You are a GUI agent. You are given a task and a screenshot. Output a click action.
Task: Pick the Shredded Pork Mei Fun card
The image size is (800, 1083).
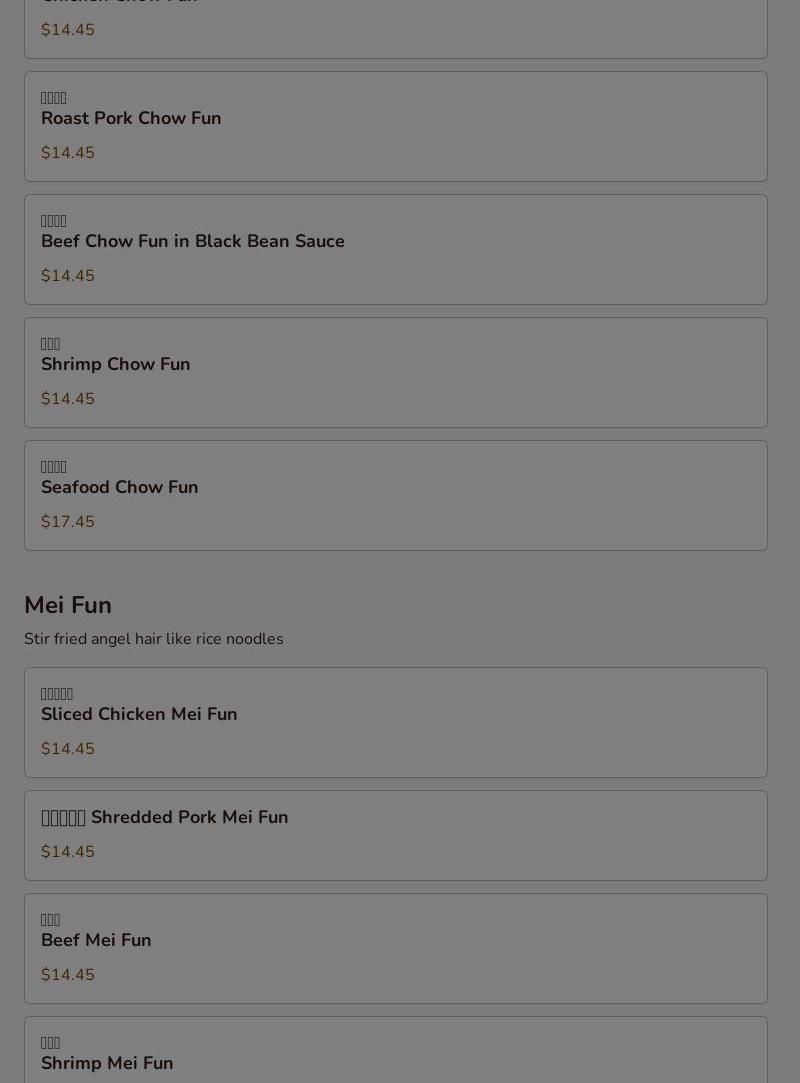[x=396, y=835]
